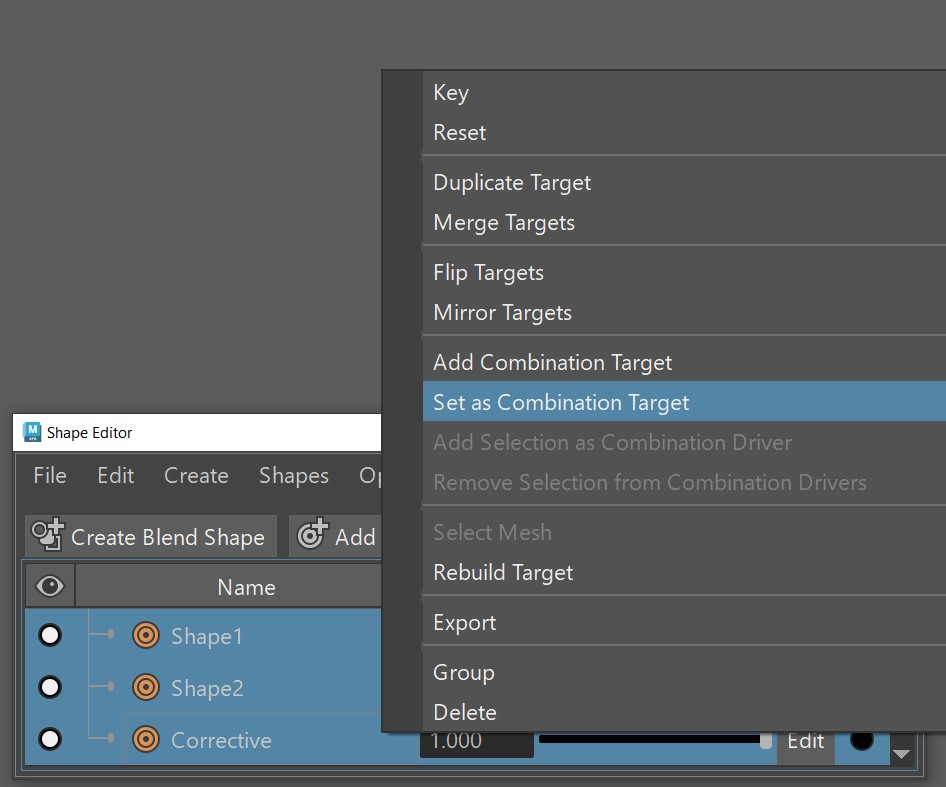The image size is (946, 787).
Task: Click the black key circle on Corrective row
Action: click(x=862, y=740)
